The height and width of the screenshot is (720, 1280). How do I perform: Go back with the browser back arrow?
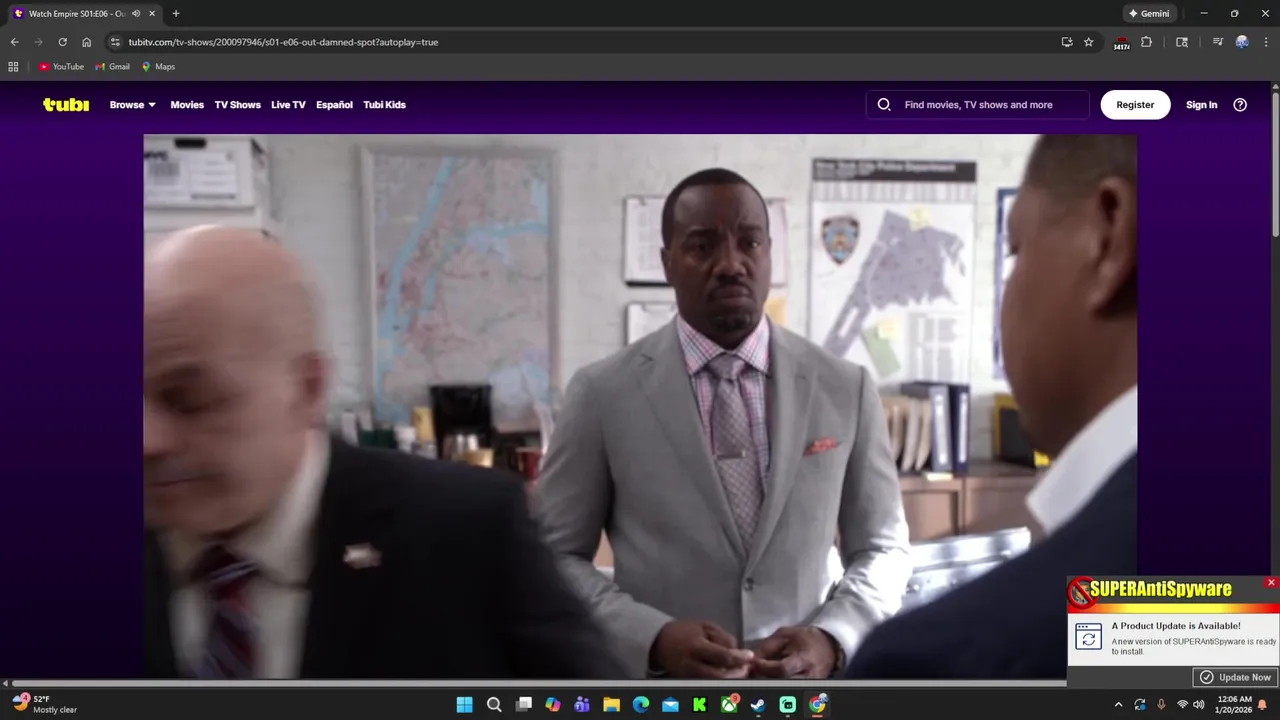tap(14, 42)
